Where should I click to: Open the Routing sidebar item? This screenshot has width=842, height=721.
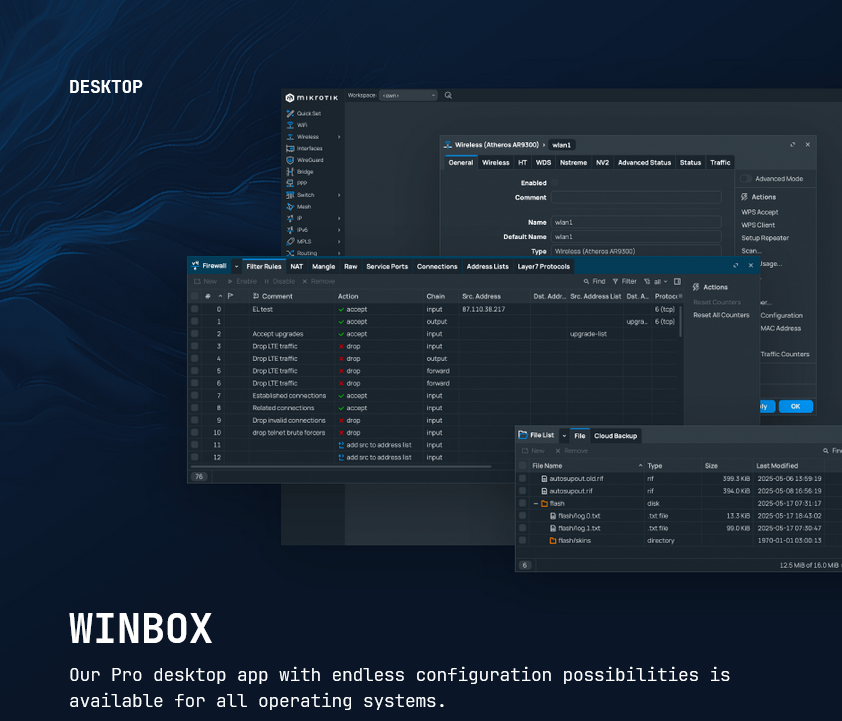[302, 253]
